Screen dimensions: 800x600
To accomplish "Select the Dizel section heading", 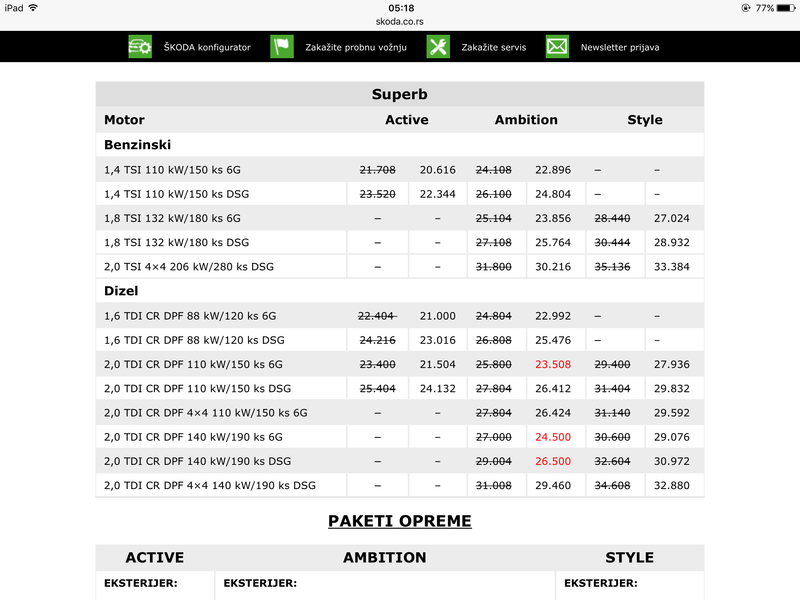I will pyautogui.click(x=121, y=291).
